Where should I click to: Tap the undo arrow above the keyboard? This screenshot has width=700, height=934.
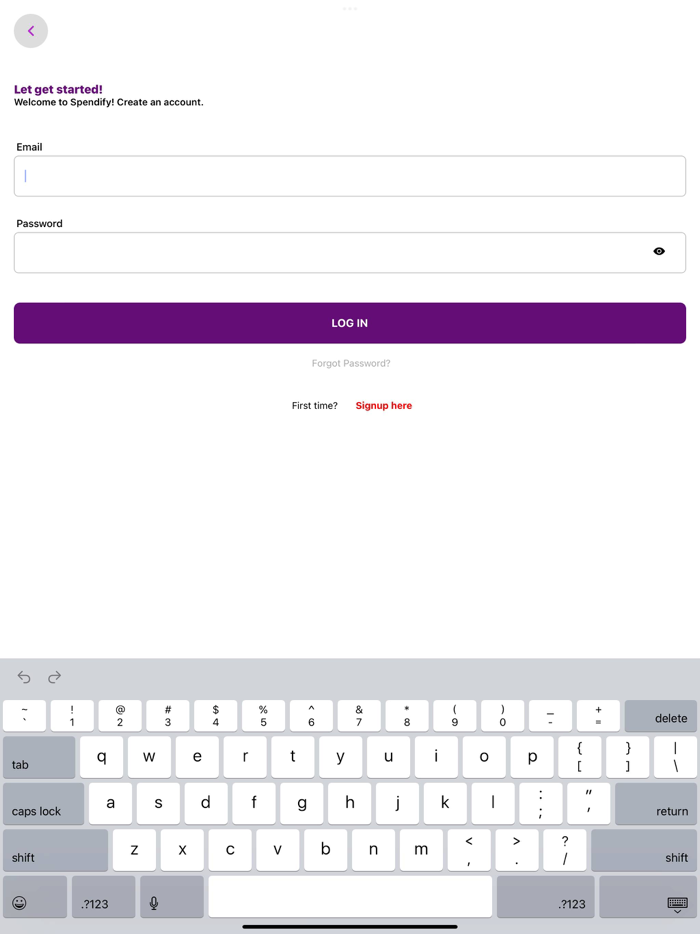pyautogui.click(x=24, y=677)
